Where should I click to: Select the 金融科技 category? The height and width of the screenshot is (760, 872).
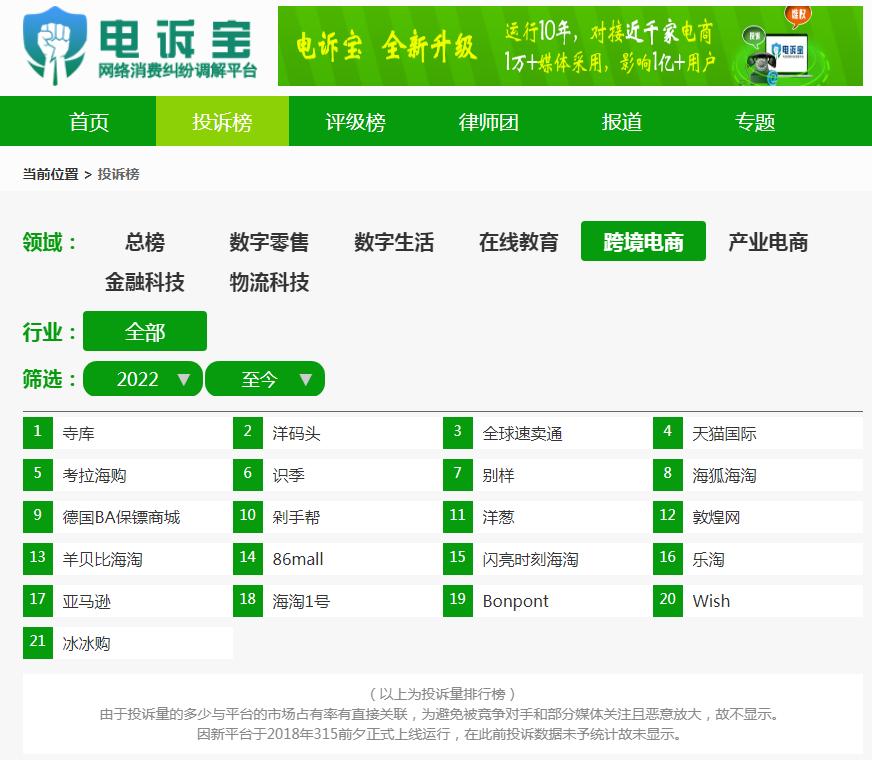click(x=144, y=283)
